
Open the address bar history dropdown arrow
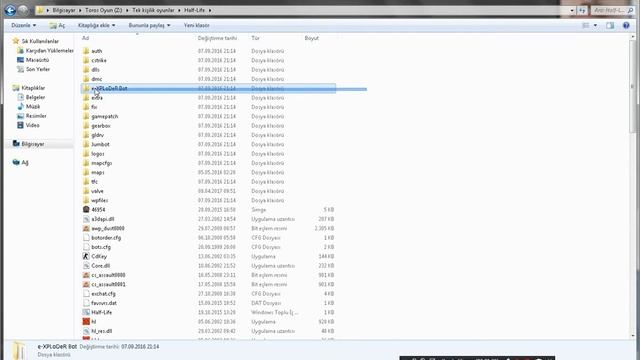tap(572, 10)
